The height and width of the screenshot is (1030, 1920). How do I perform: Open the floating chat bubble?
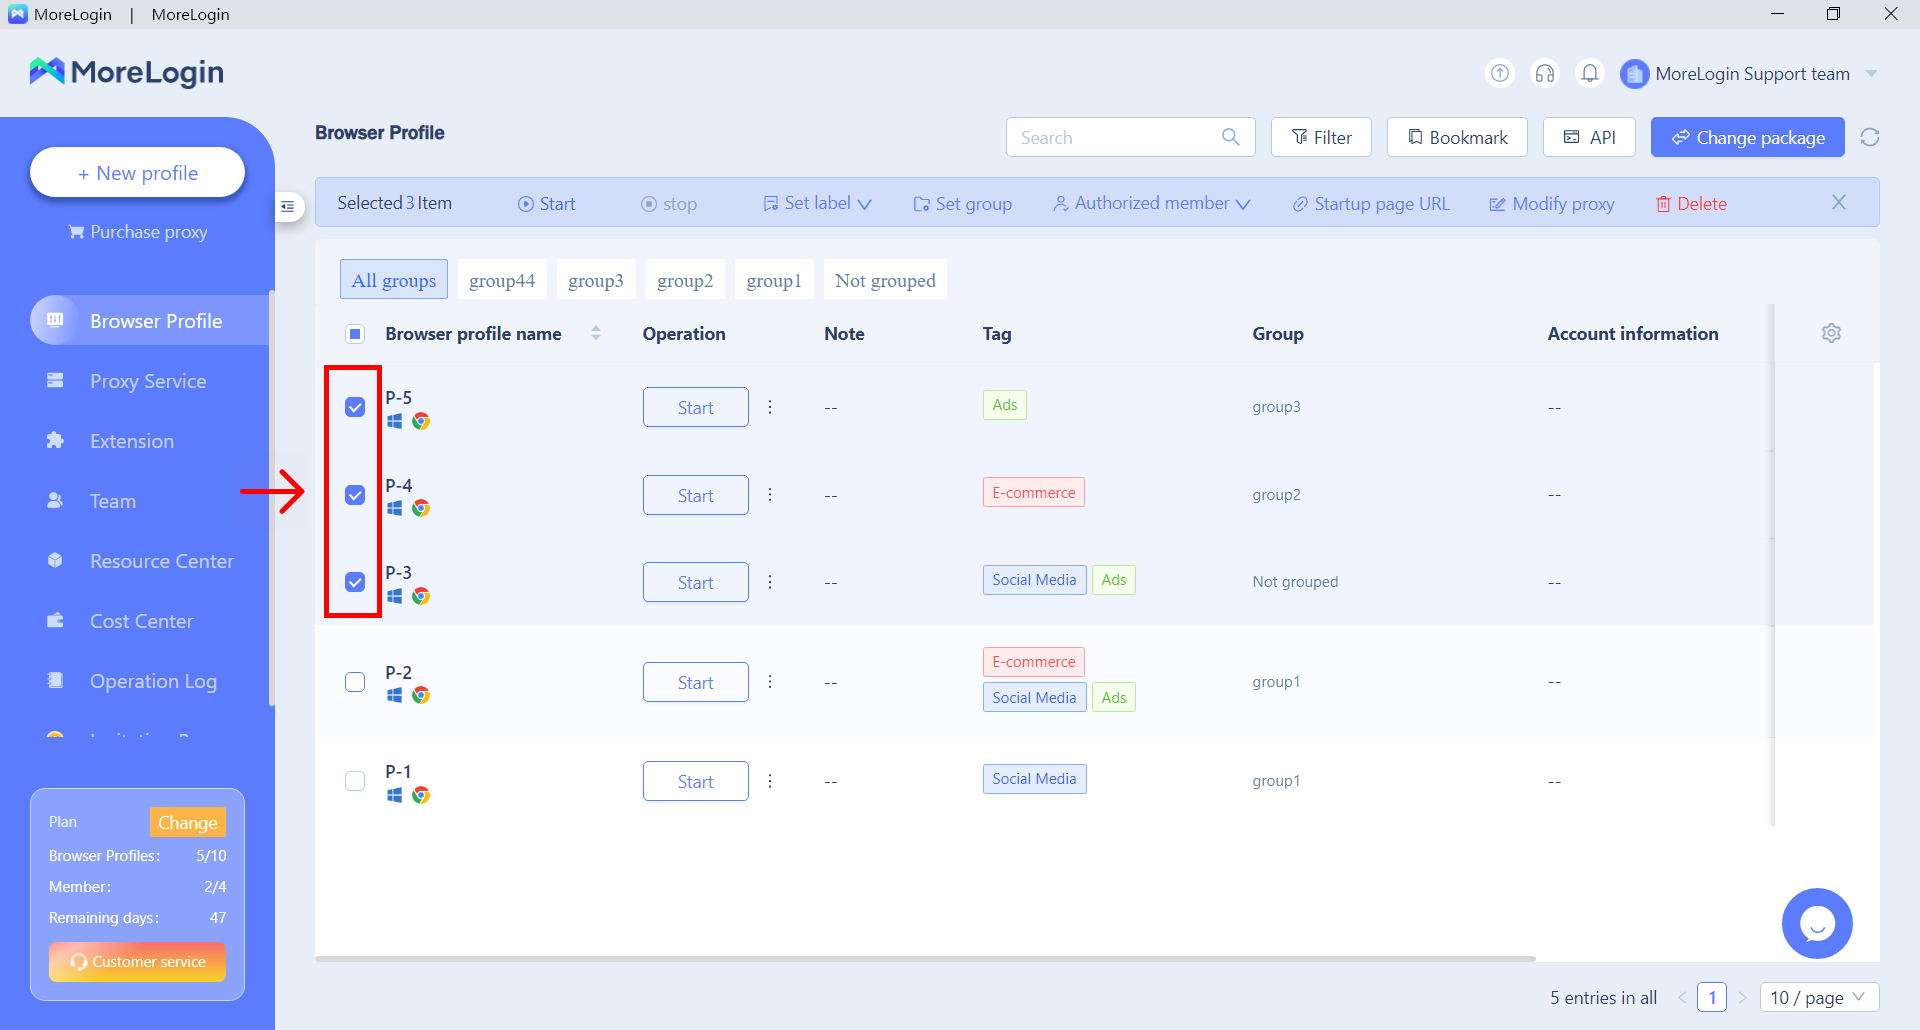coord(1817,923)
